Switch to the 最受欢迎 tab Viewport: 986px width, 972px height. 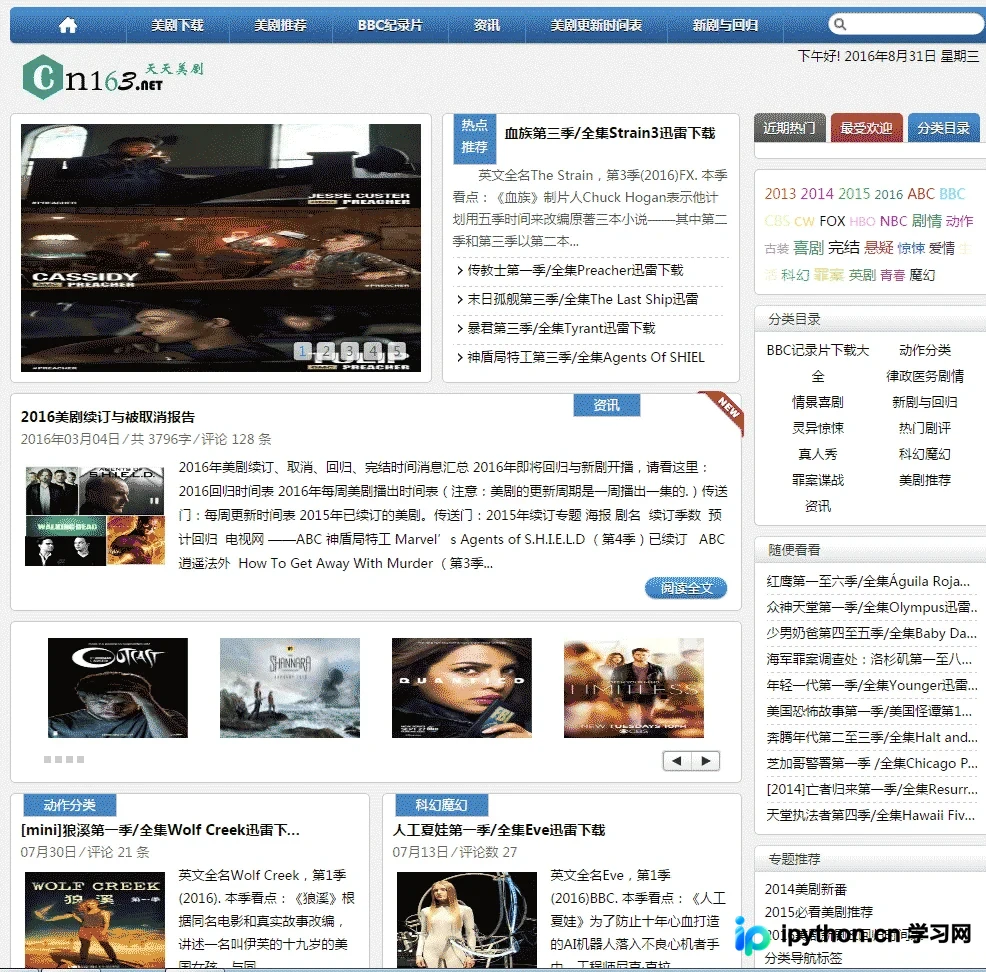pos(867,128)
